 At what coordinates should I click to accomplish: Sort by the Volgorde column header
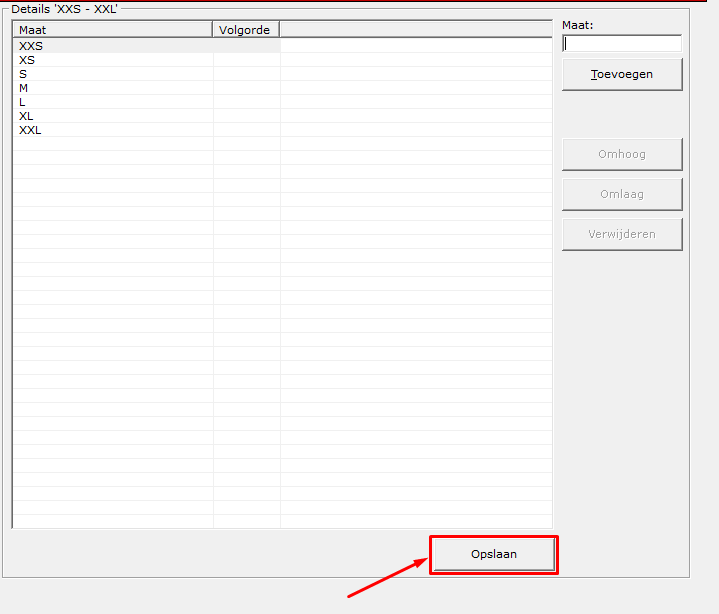click(246, 30)
